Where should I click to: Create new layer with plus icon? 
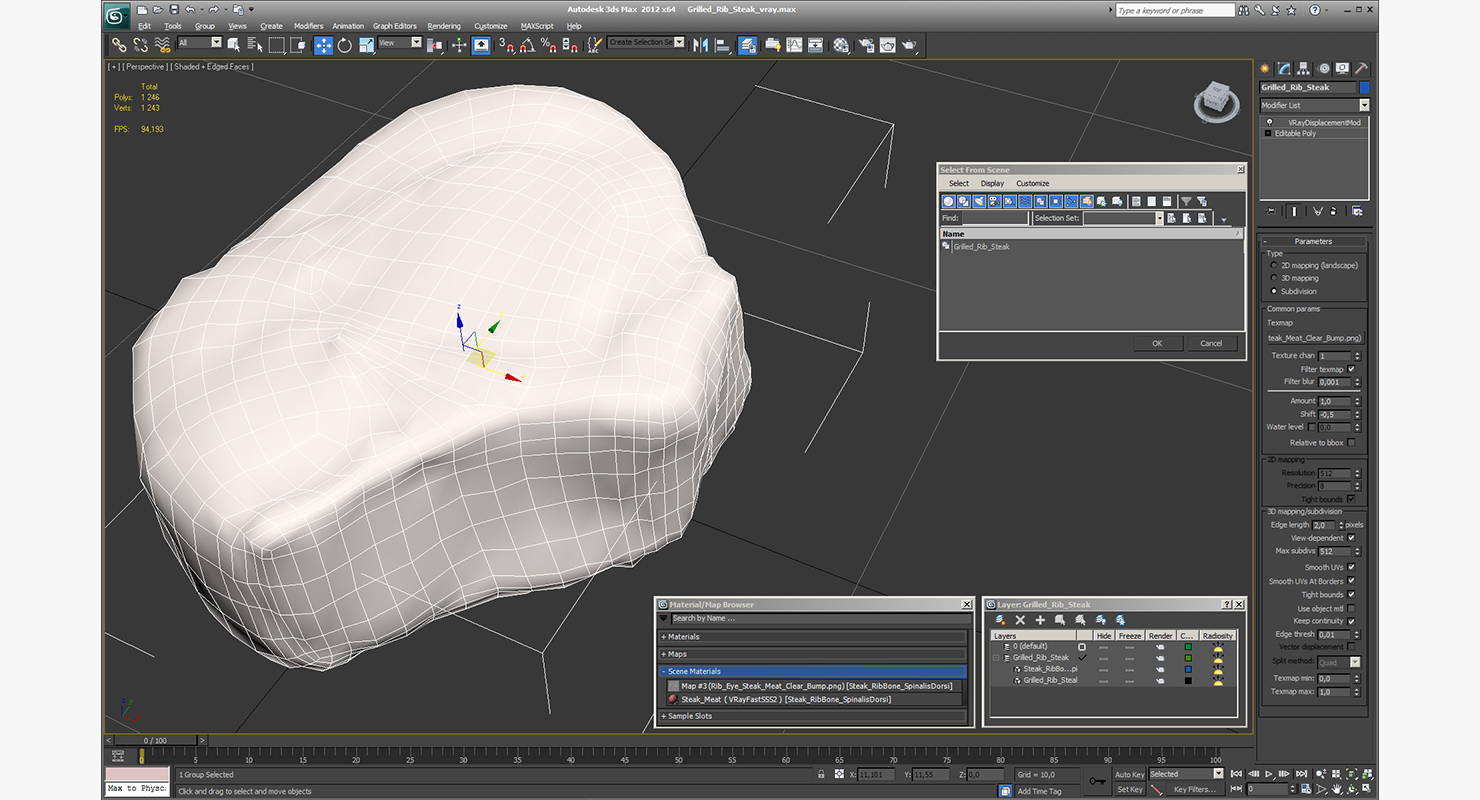tap(1040, 621)
